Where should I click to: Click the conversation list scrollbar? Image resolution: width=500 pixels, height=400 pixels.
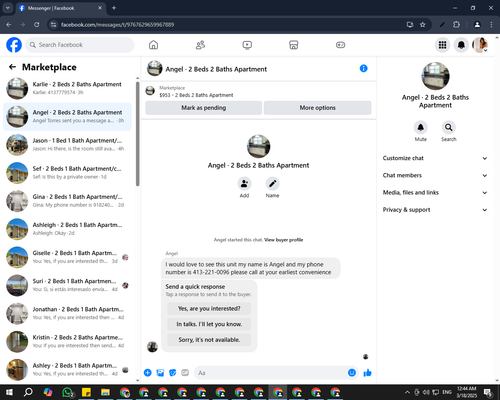(138, 133)
